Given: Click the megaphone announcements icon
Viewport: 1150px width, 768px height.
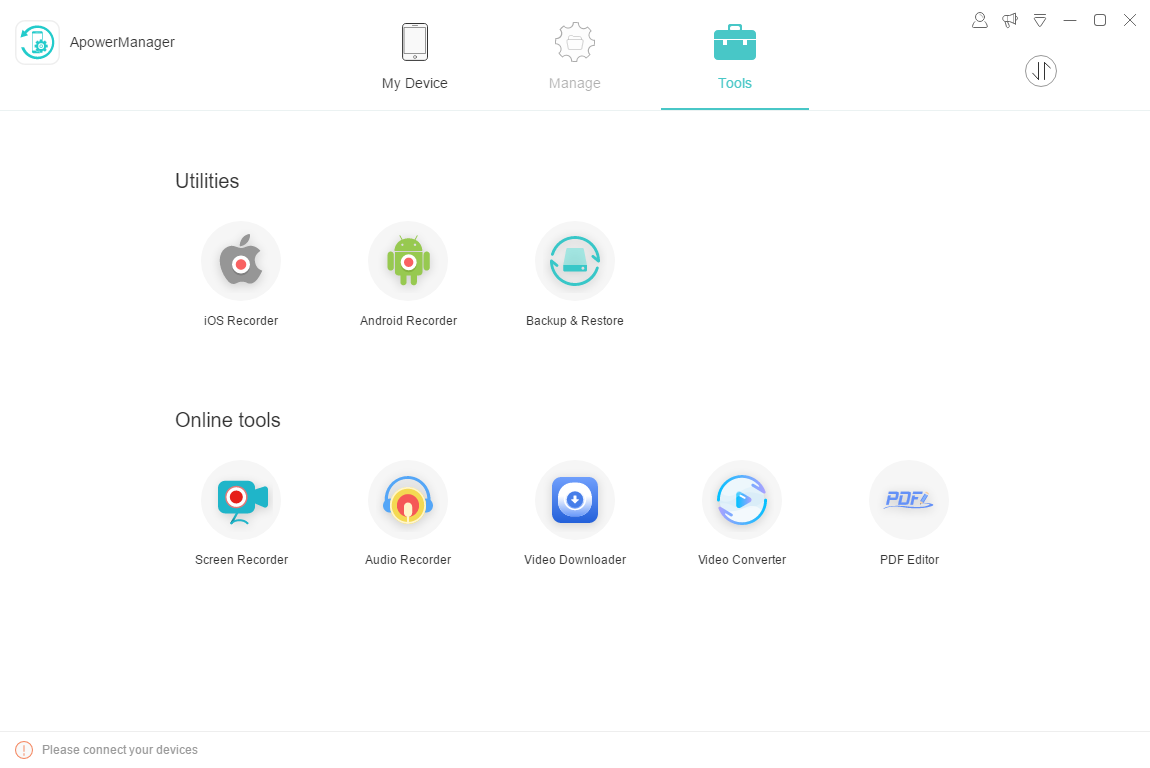Looking at the screenshot, I should (1010, 20).
